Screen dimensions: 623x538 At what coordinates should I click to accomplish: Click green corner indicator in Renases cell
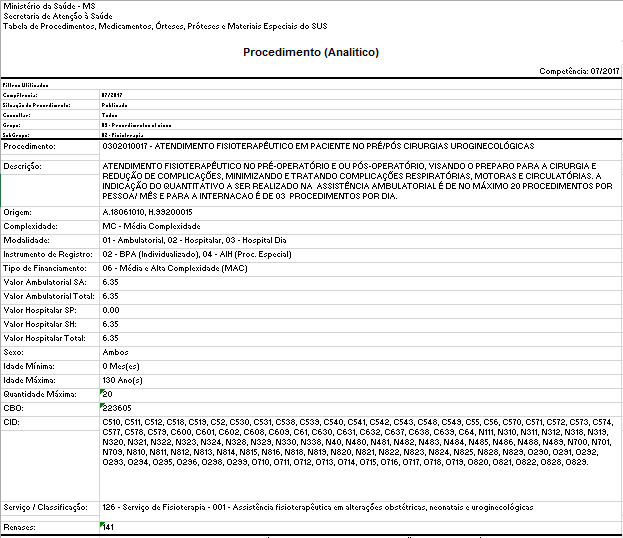tap(104, 523)
